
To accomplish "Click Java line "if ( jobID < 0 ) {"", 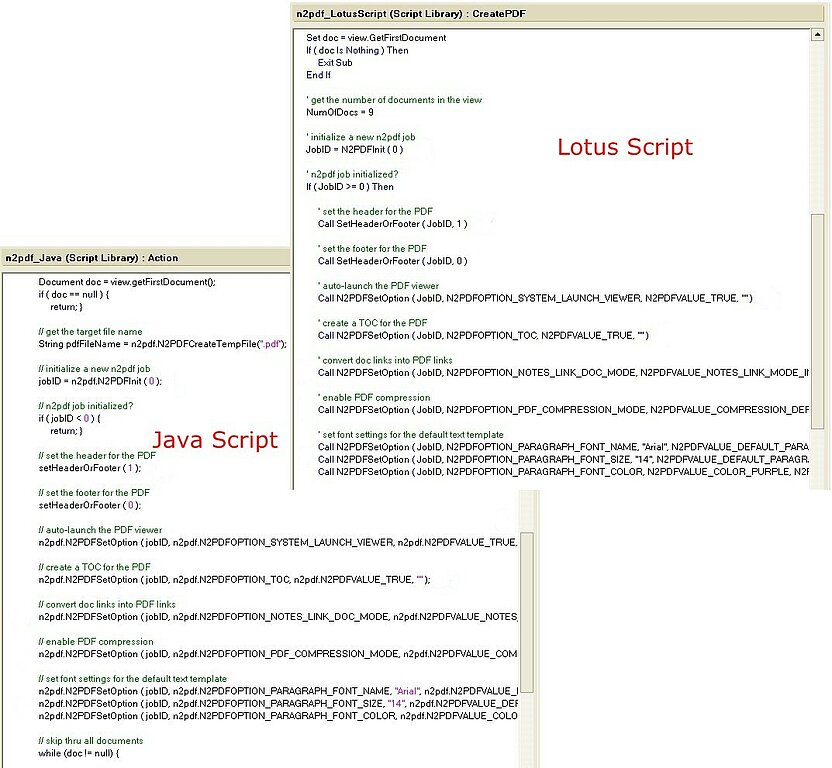I will tap(69, 418).
